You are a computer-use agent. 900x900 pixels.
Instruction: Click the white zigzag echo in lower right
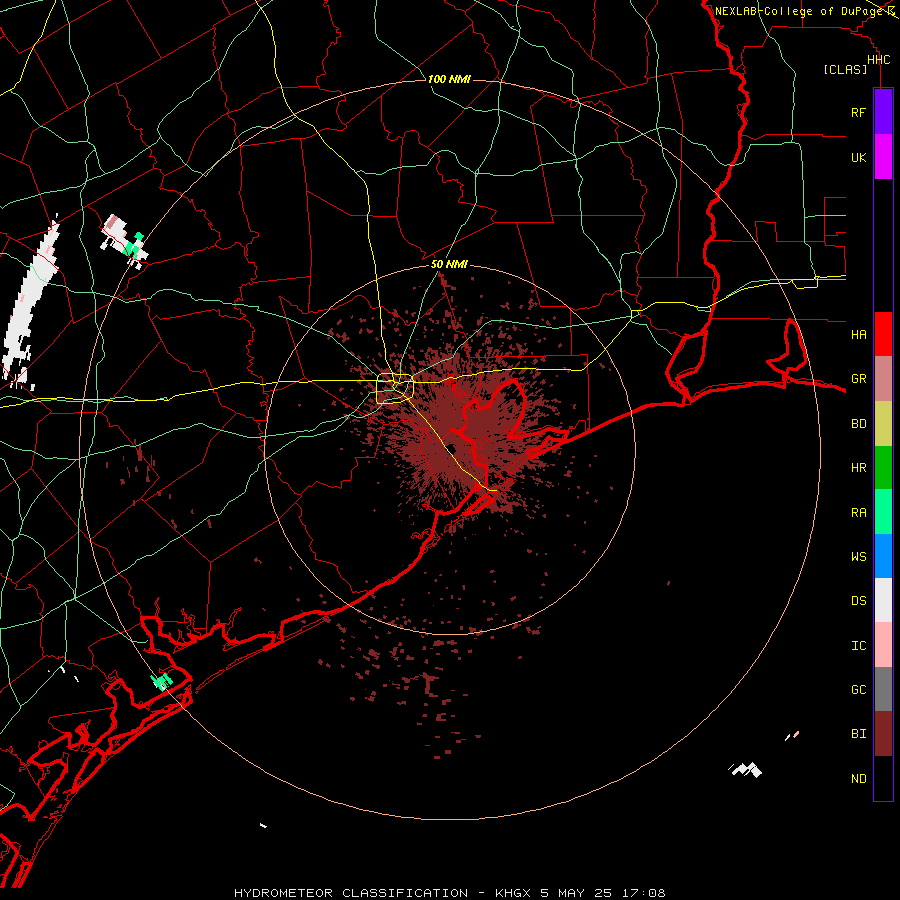746,769
